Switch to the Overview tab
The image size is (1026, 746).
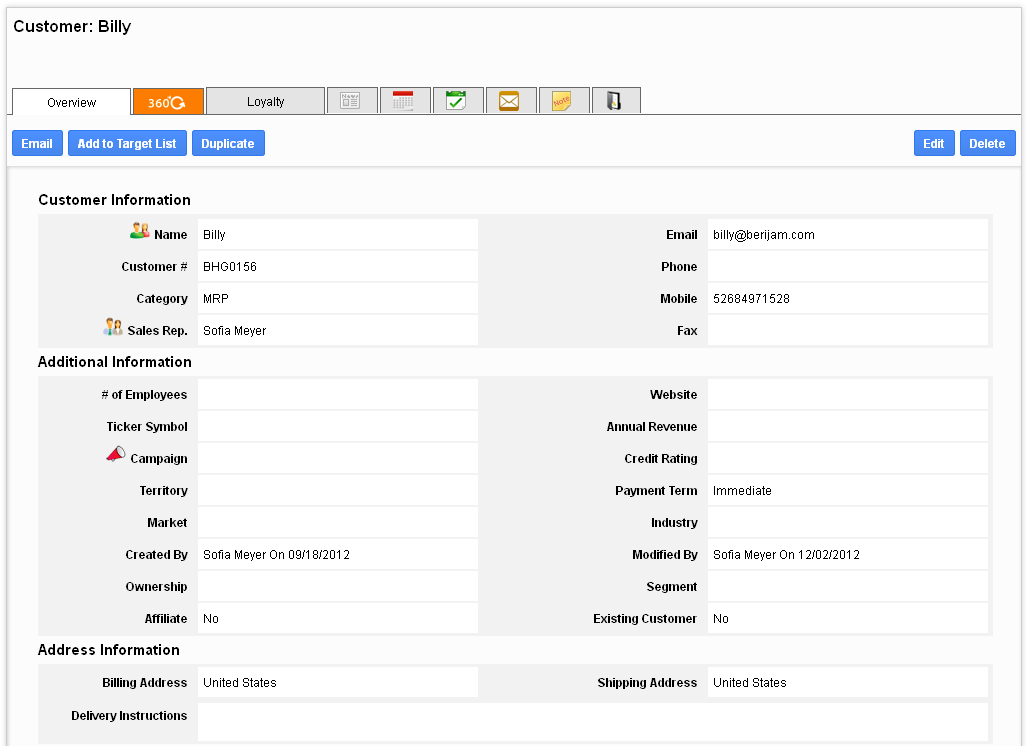point(71,102)
